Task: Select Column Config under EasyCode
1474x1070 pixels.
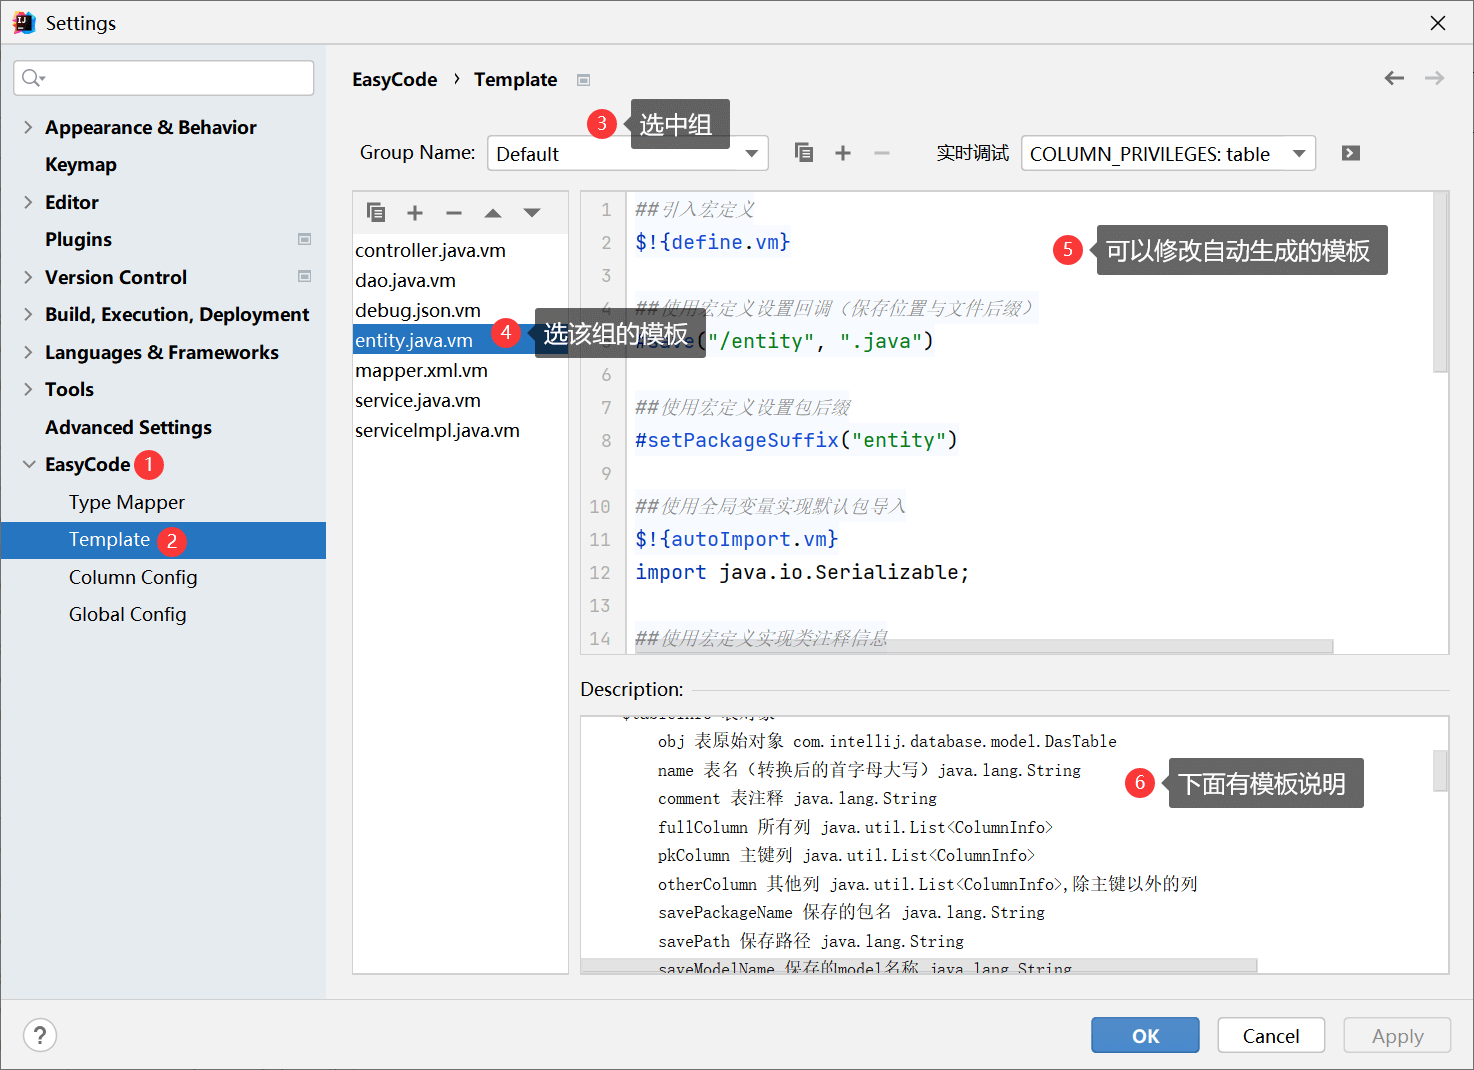Action: [x=133, y=577]
